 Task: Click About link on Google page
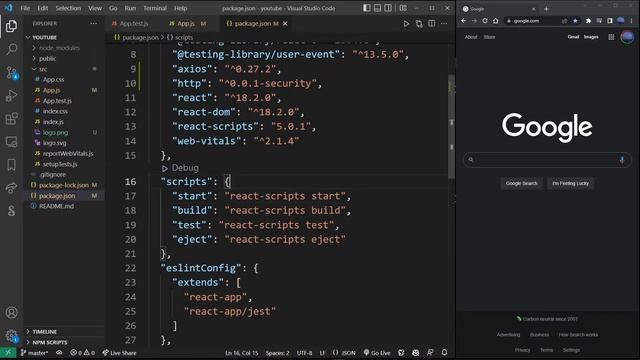471,37
